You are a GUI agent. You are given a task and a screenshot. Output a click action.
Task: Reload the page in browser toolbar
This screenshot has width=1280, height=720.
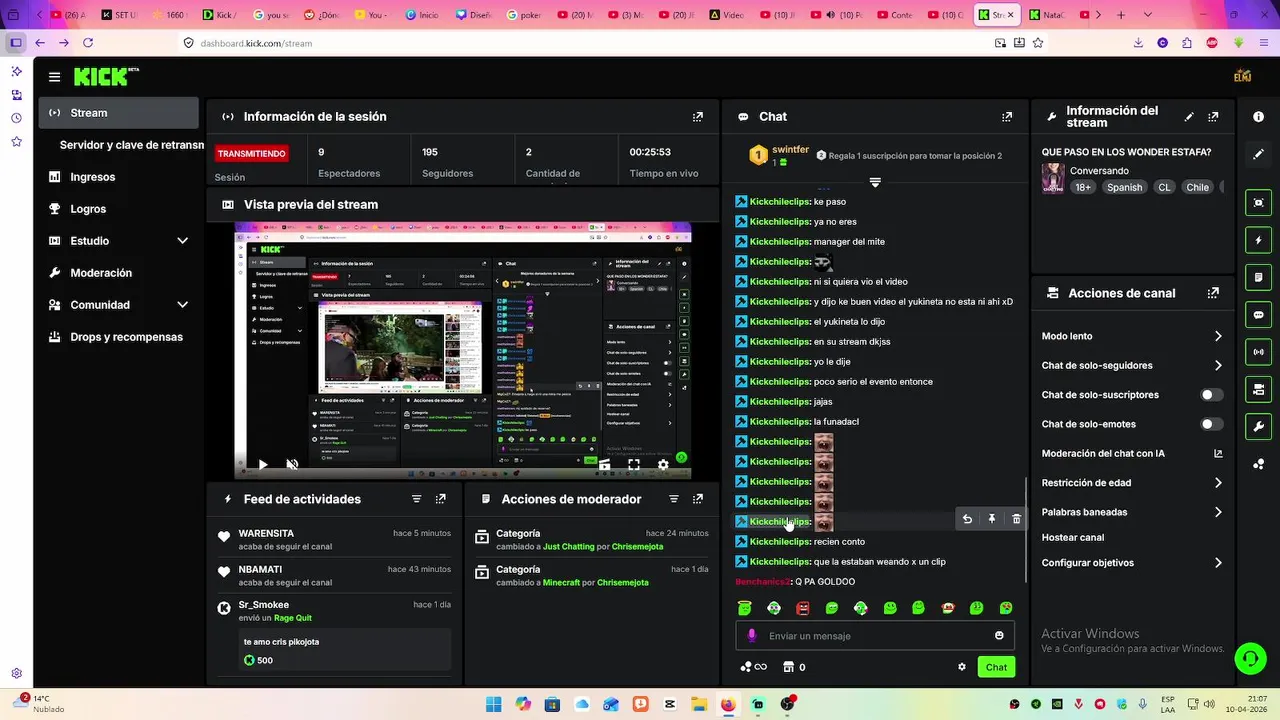pos(88,43)
